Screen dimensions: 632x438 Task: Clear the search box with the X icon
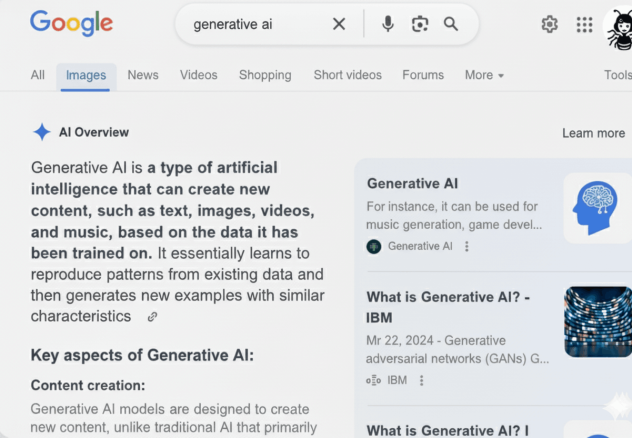(x=339, y=24)
